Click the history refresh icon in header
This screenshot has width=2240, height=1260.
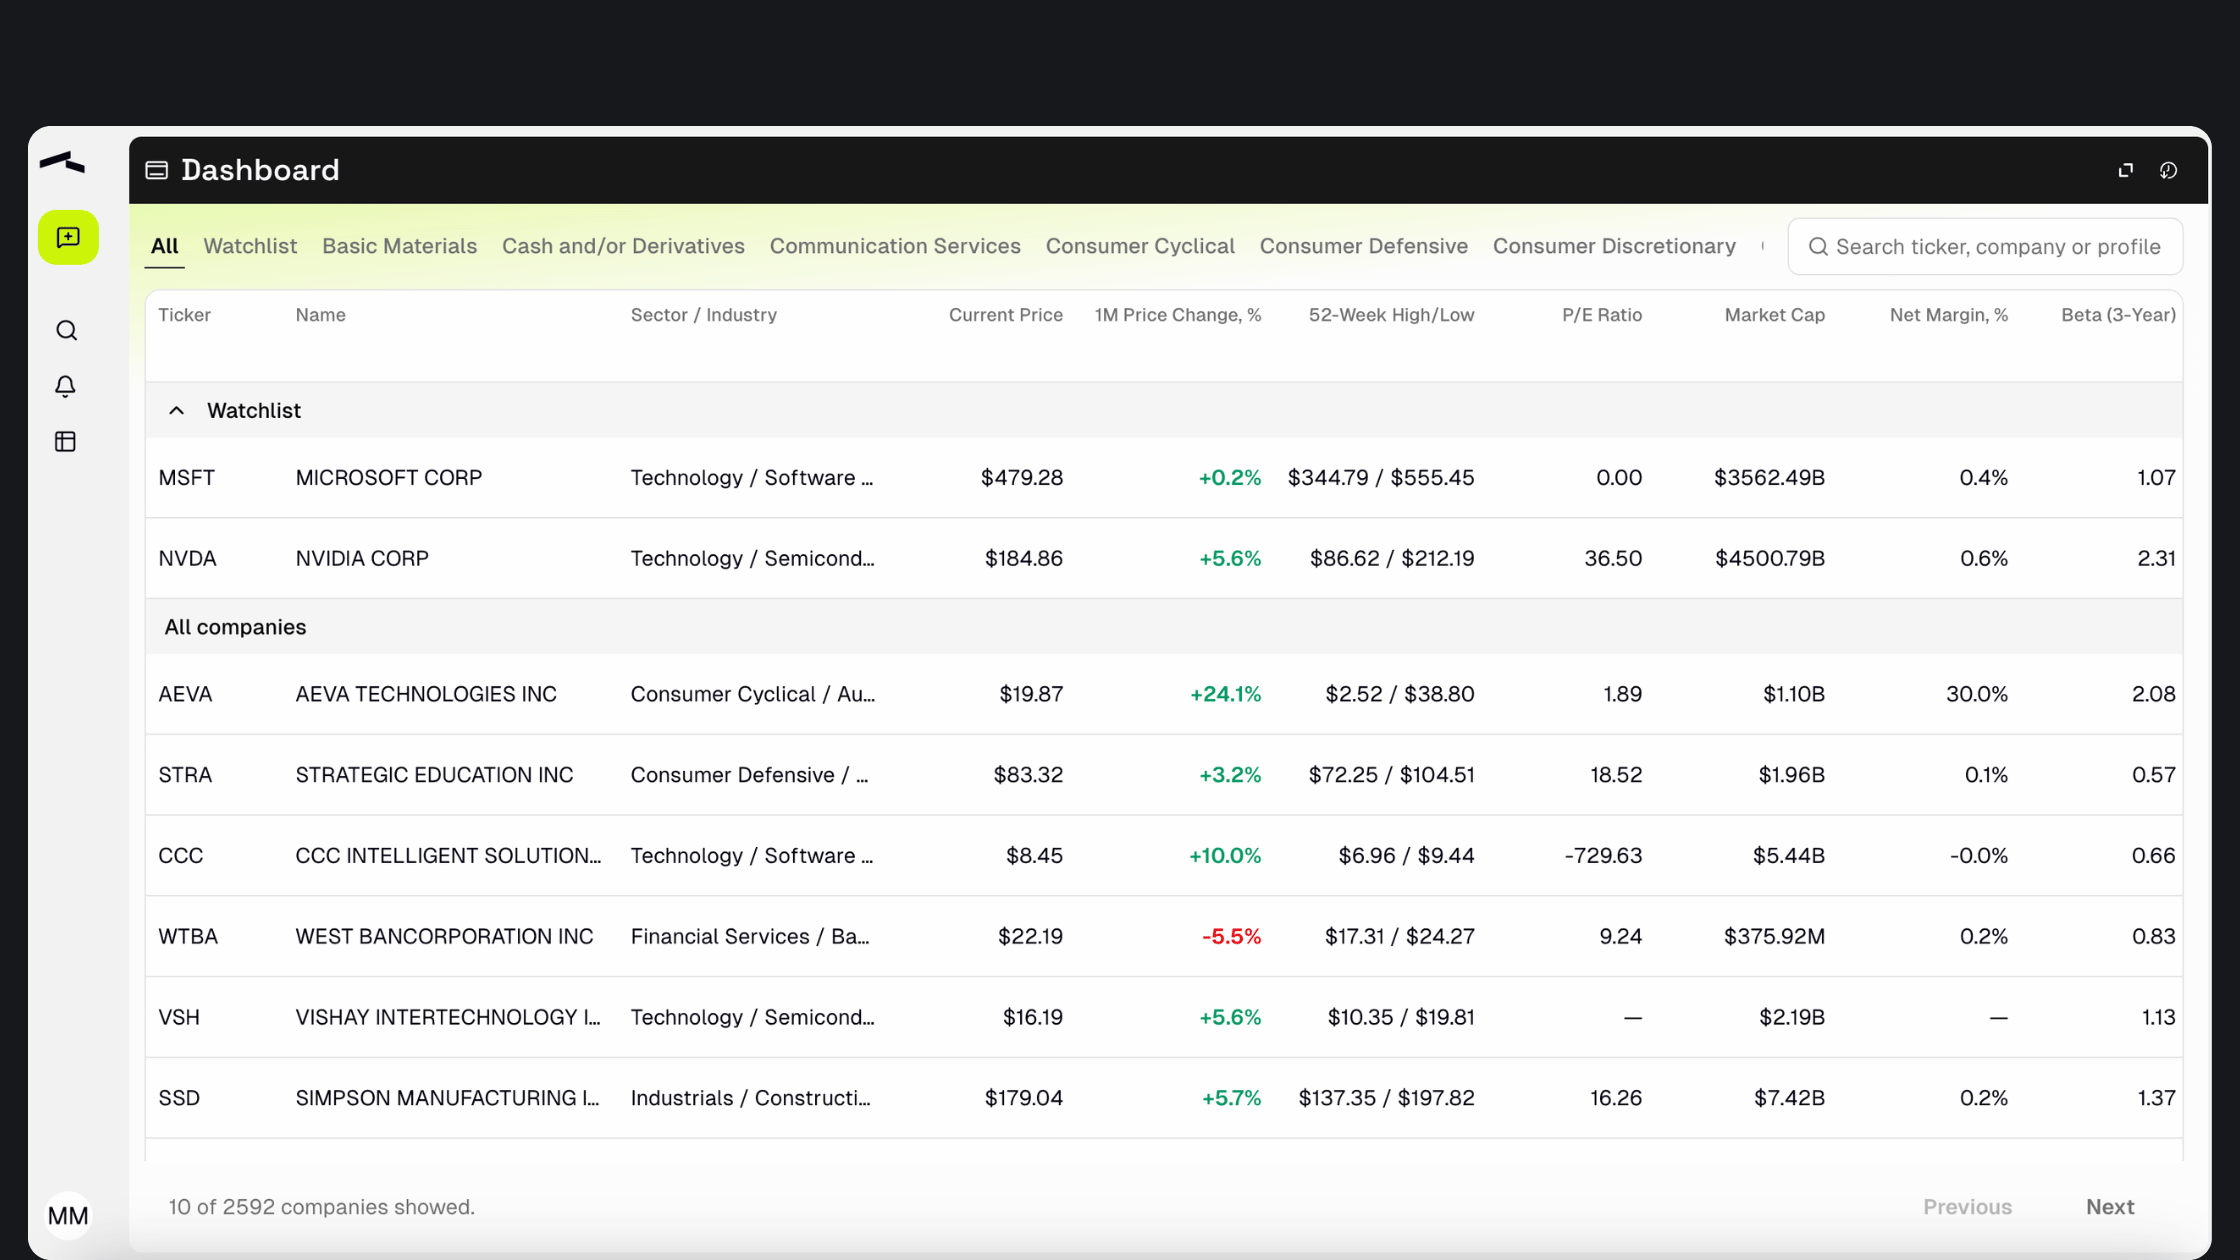click(x=2168, y=171)
